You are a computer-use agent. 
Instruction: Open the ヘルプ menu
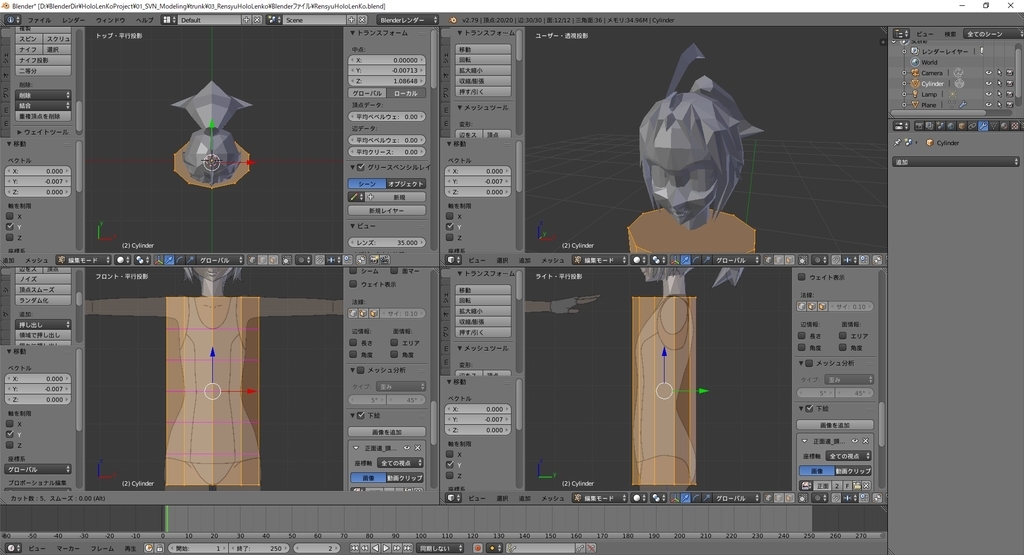144,20
